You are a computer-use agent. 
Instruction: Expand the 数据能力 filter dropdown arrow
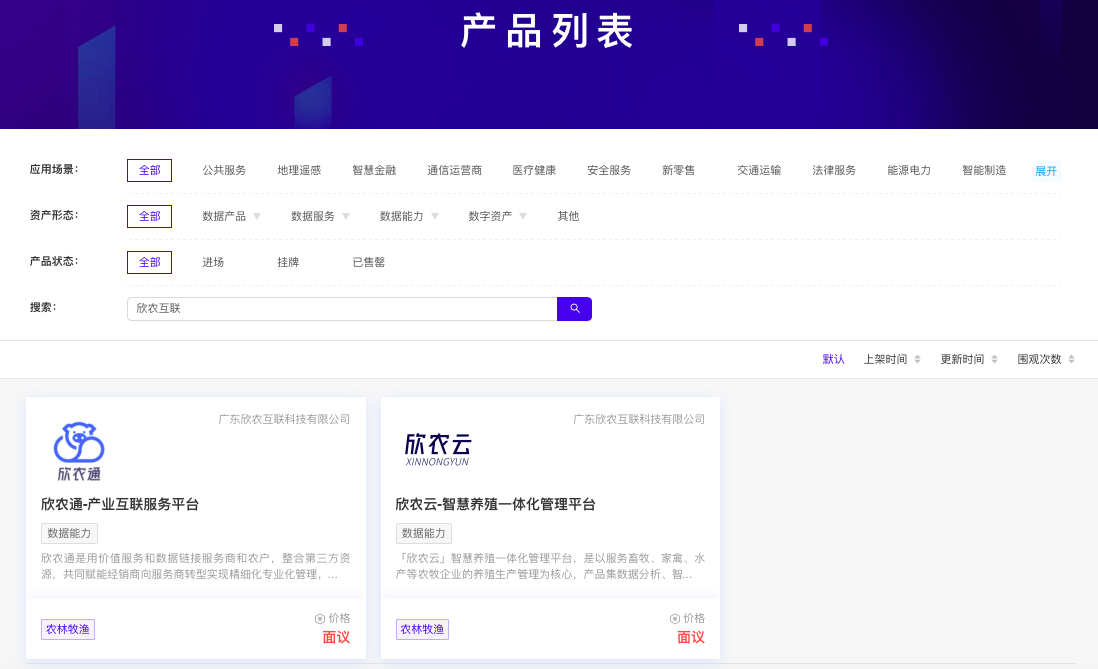tap(435, 216)
